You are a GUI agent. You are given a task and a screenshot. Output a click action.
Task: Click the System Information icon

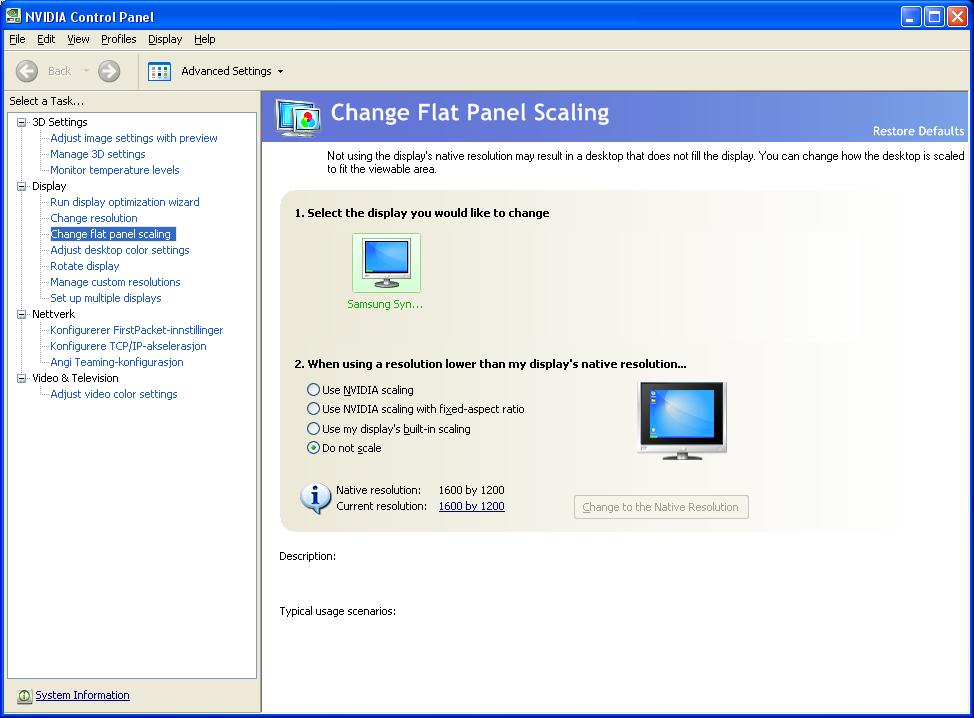pos(24,696)
